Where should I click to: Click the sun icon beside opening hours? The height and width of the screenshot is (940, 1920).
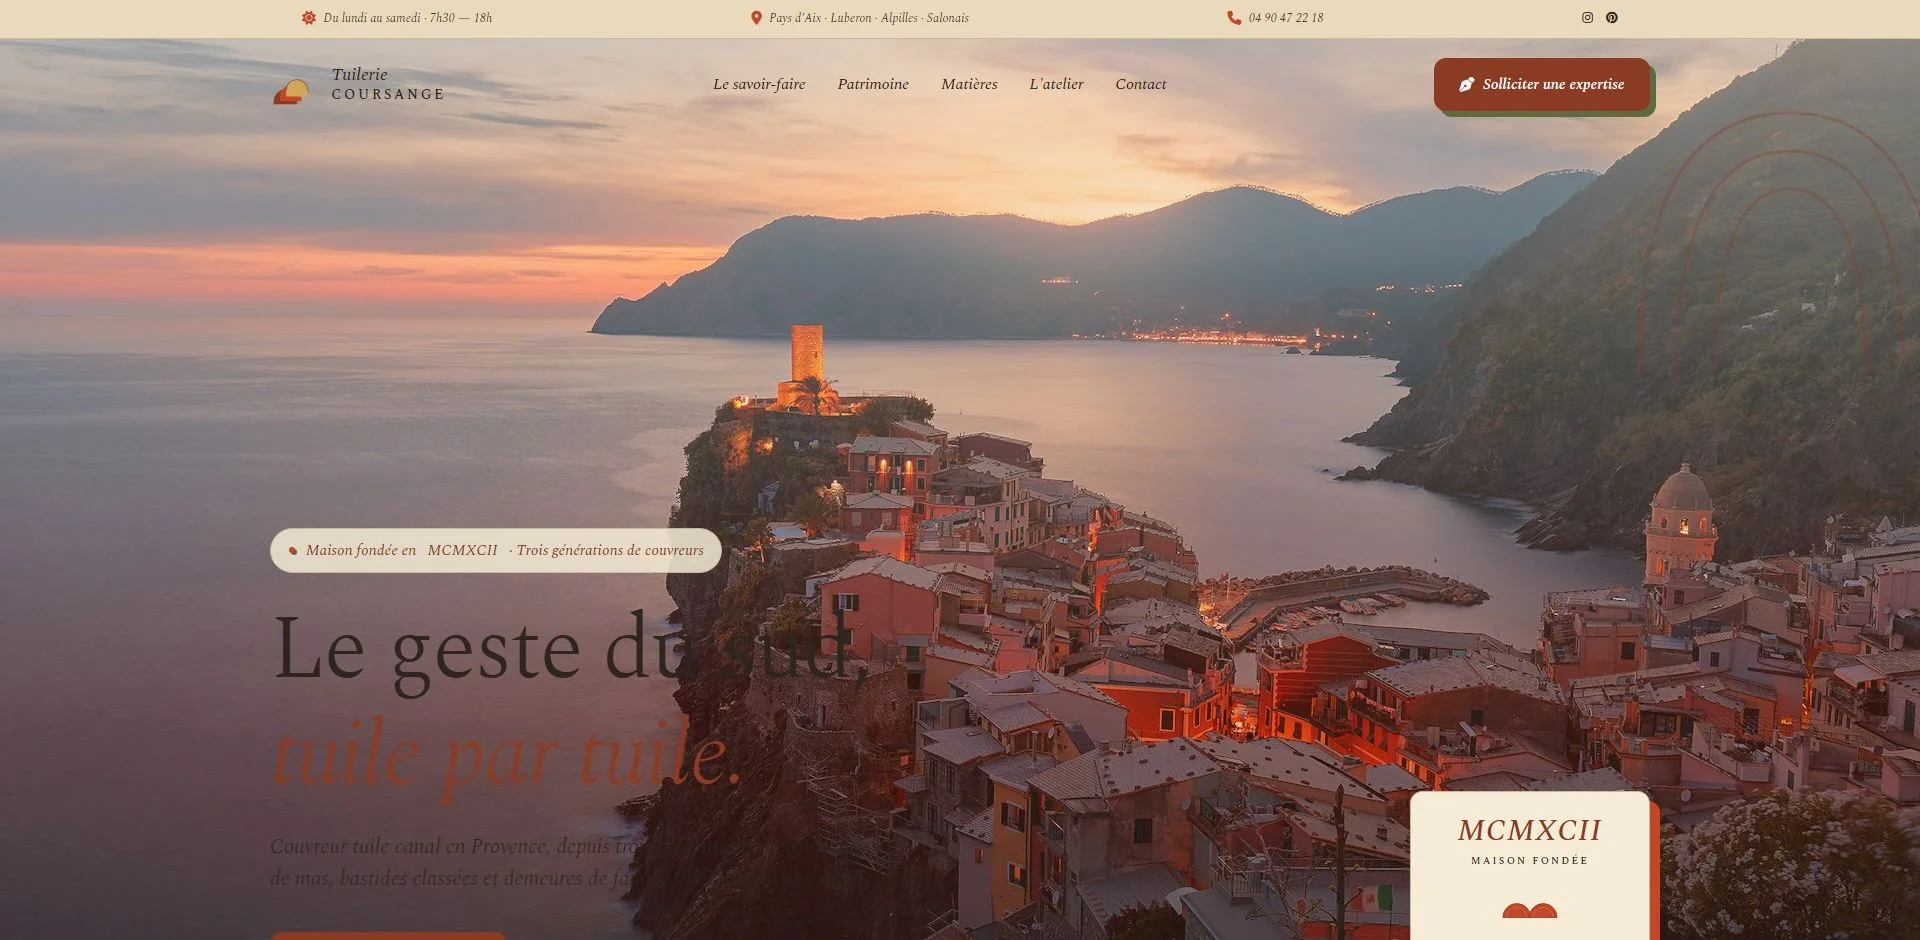pos(309,18)
